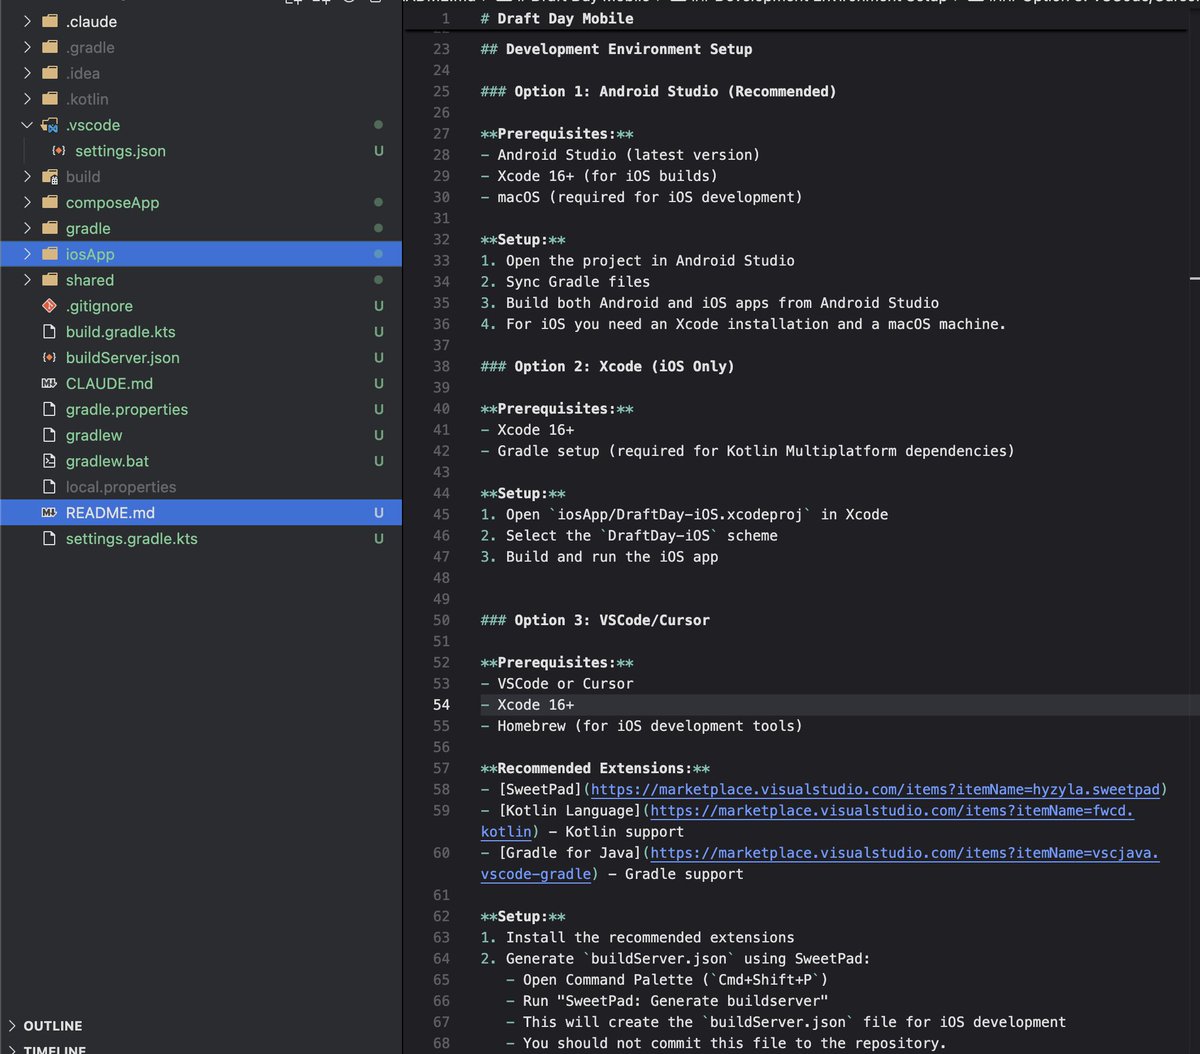Click the Recommended Extensions bold line
1200x1054 pixels.
pos(595,768)
